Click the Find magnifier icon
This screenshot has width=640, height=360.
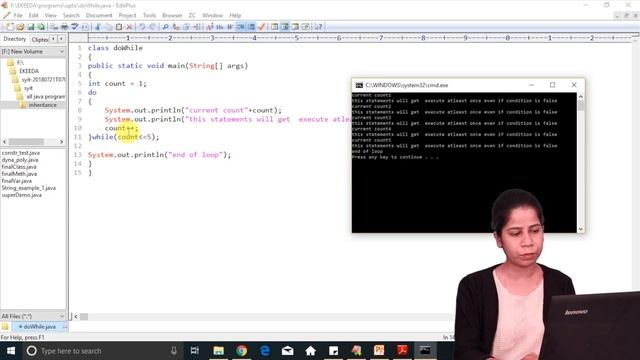[165, 27]
